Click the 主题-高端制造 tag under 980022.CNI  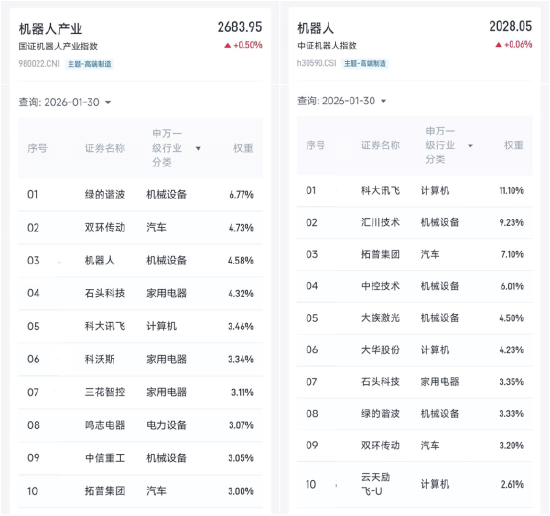click(x=89, y=64)
